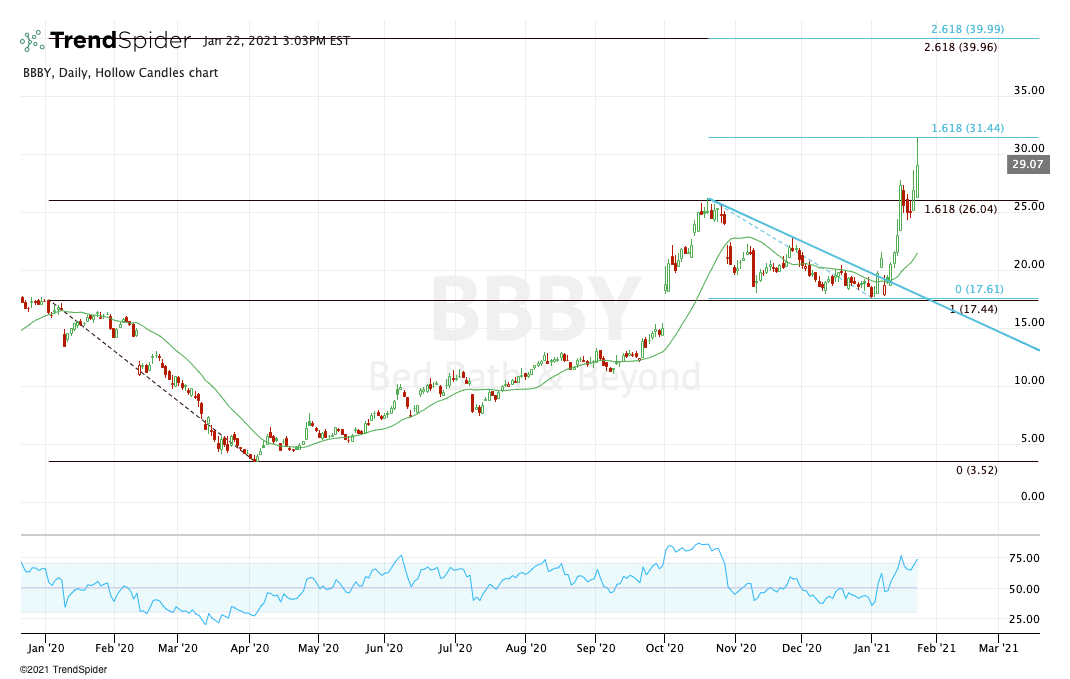Click the Mar '20 date axis label
Image resolution: width=1070 pixels, height=679 pixels.
coord(177,648)
